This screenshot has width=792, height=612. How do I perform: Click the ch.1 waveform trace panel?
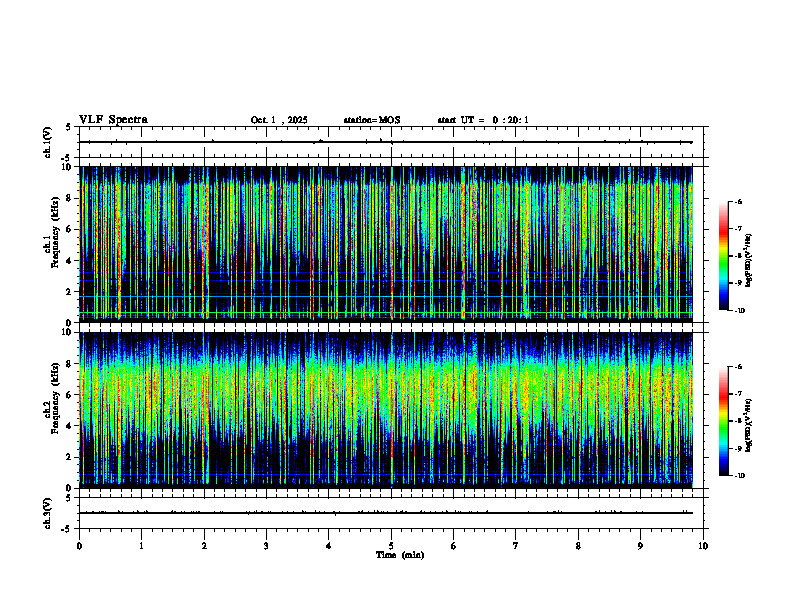391,142
